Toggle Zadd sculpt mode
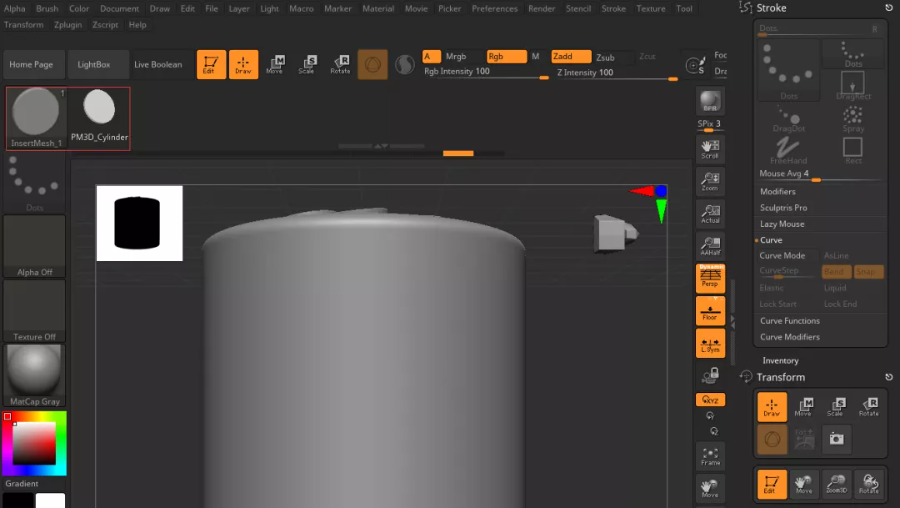 [x=571, y=56]
